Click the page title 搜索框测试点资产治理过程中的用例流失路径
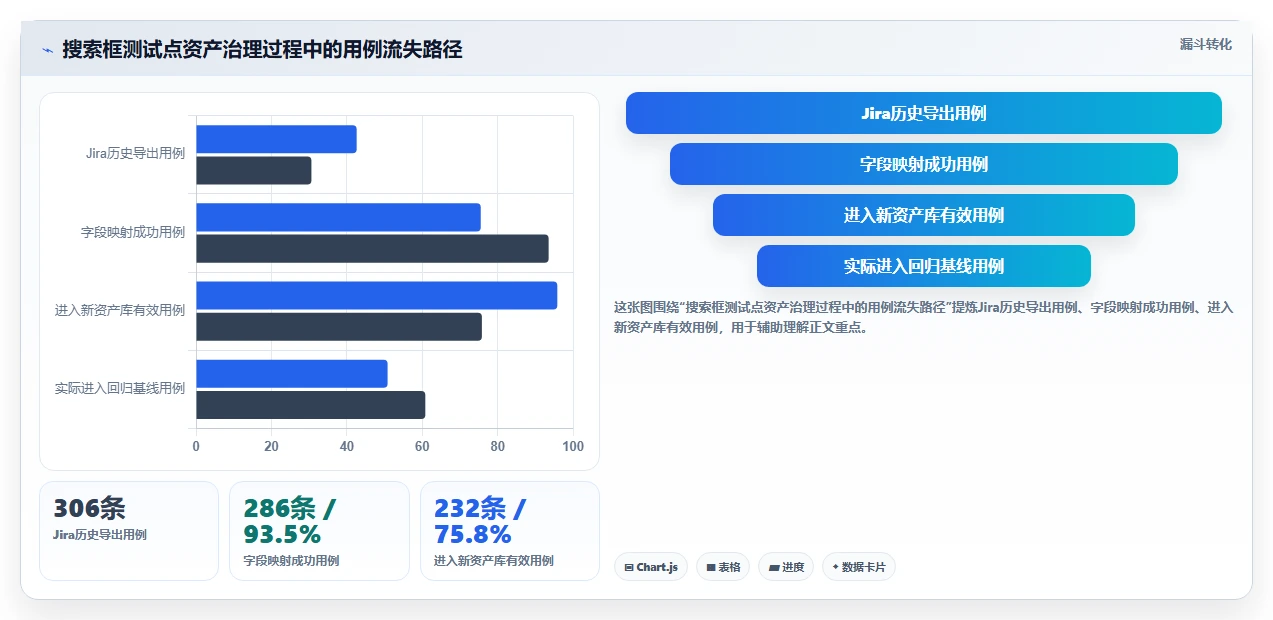 [262, 50]
